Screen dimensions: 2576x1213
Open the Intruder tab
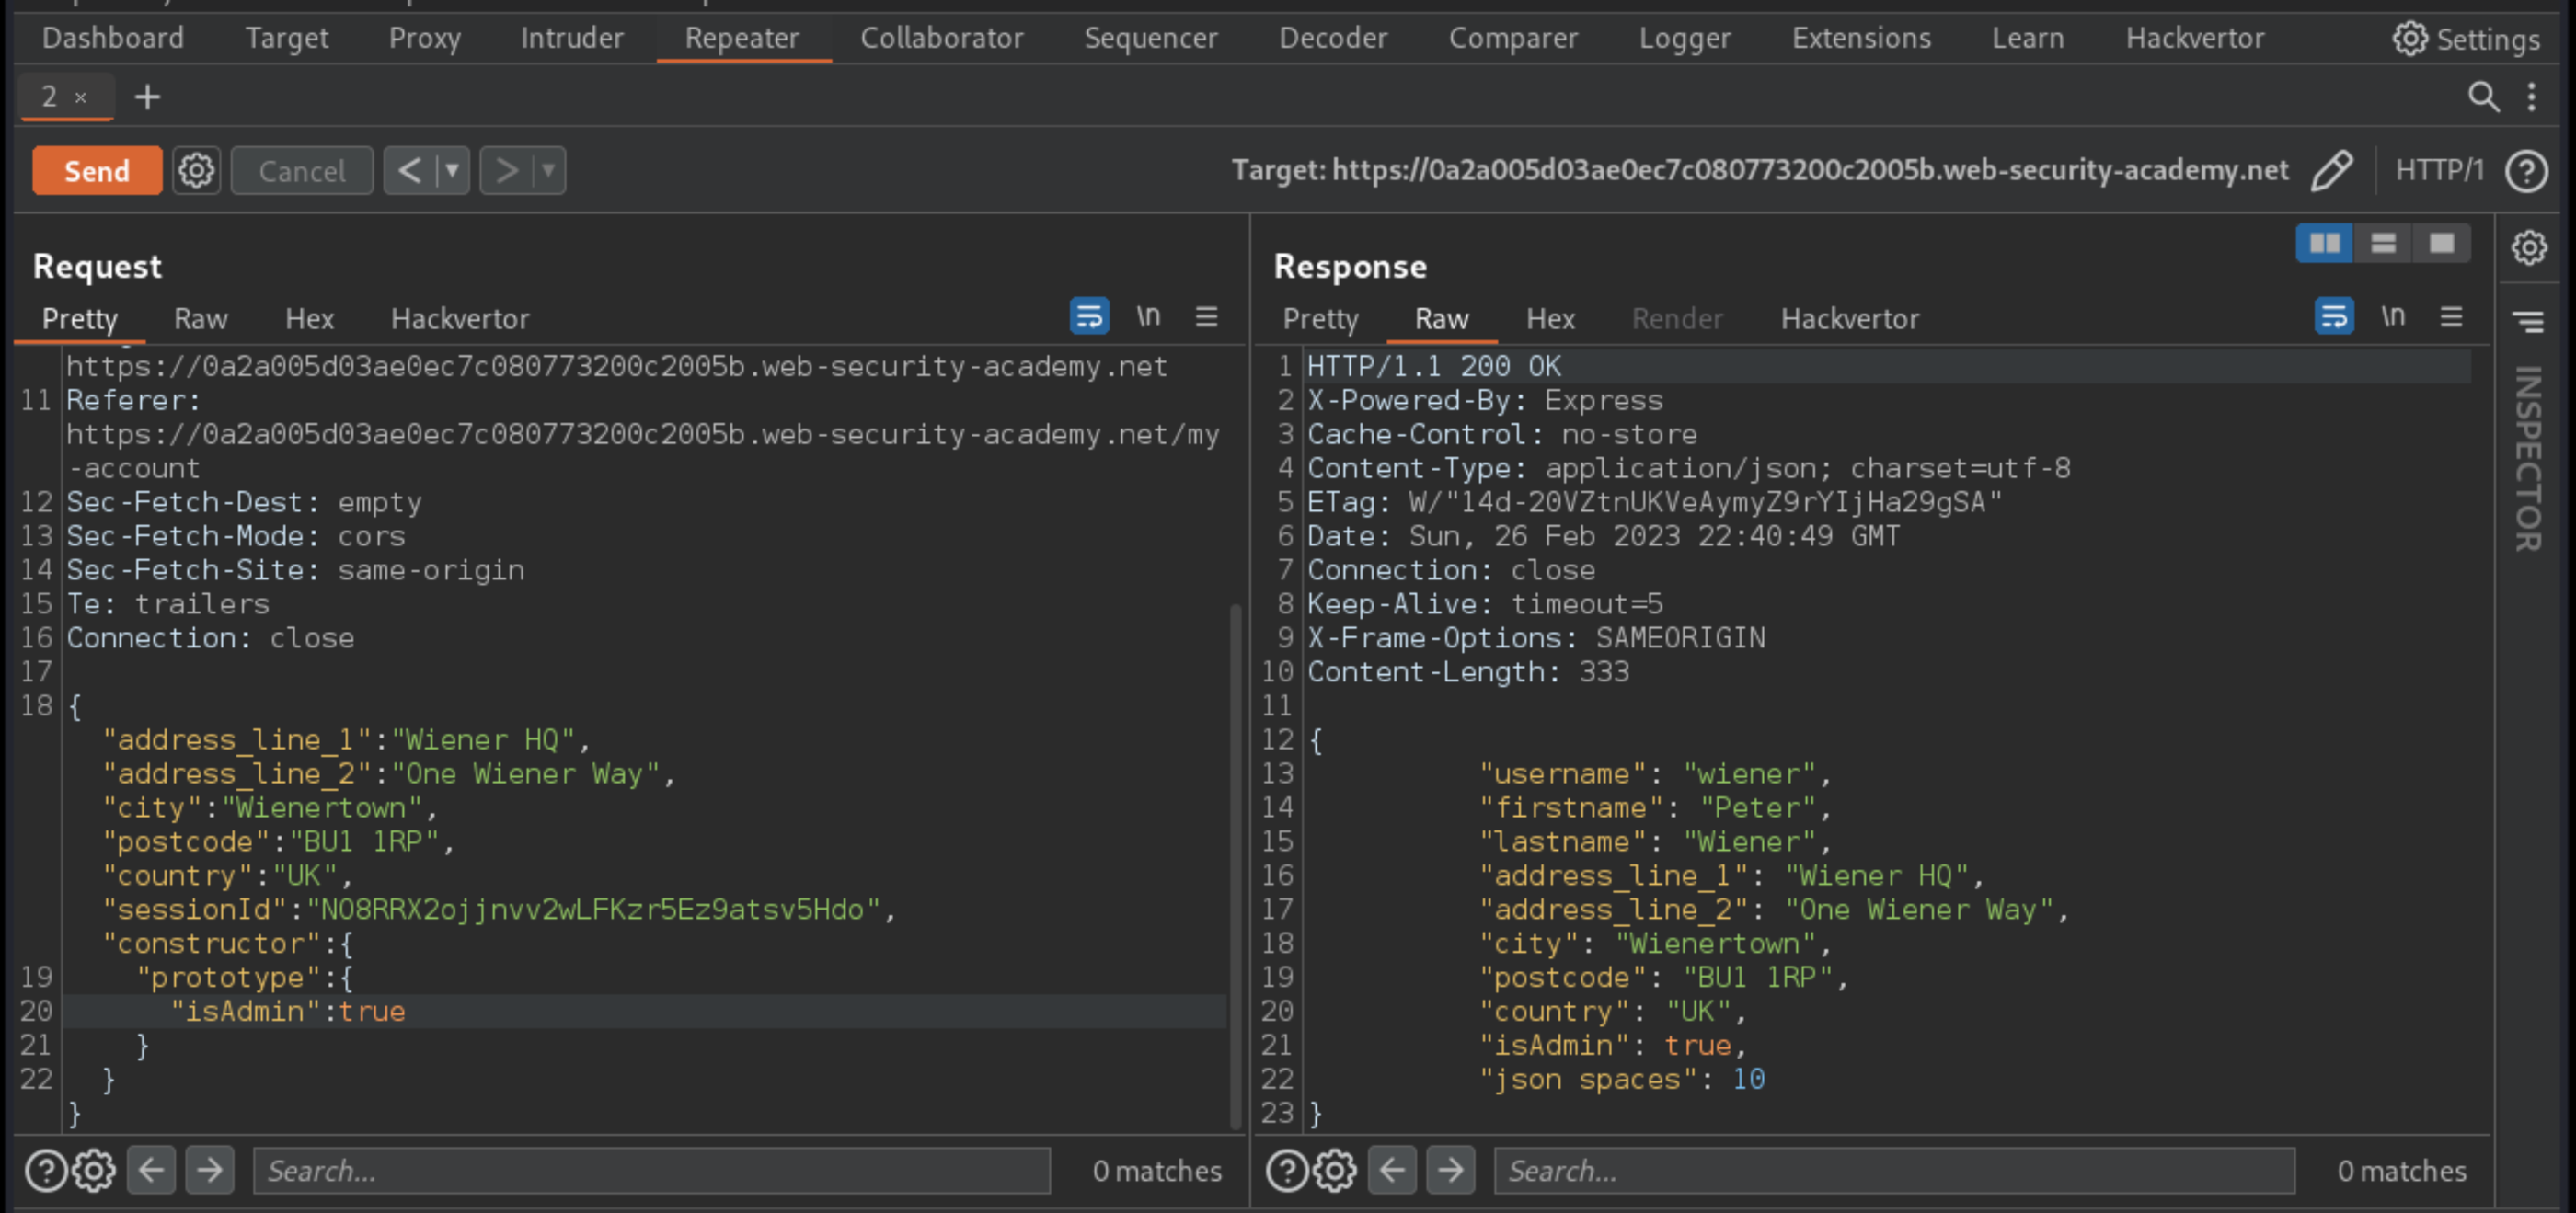coord(571,38)
